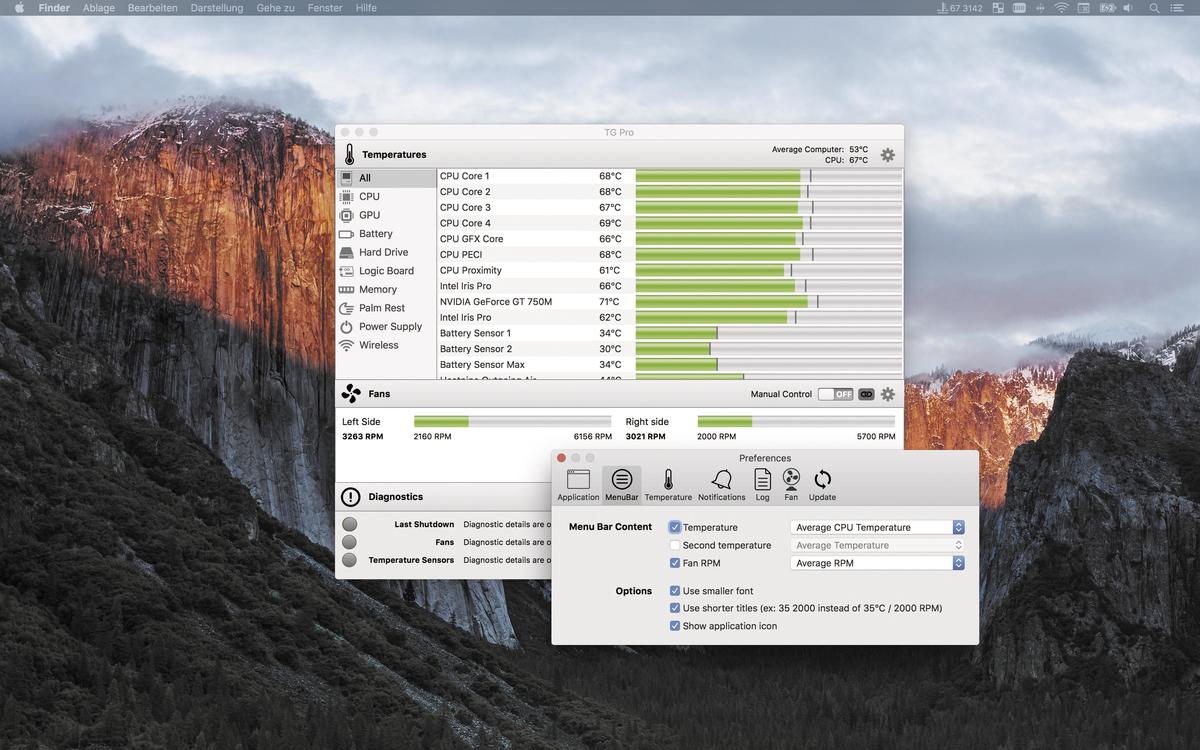Open the Temperatures section gear settings
The image size is (1200, 750).
887,155
